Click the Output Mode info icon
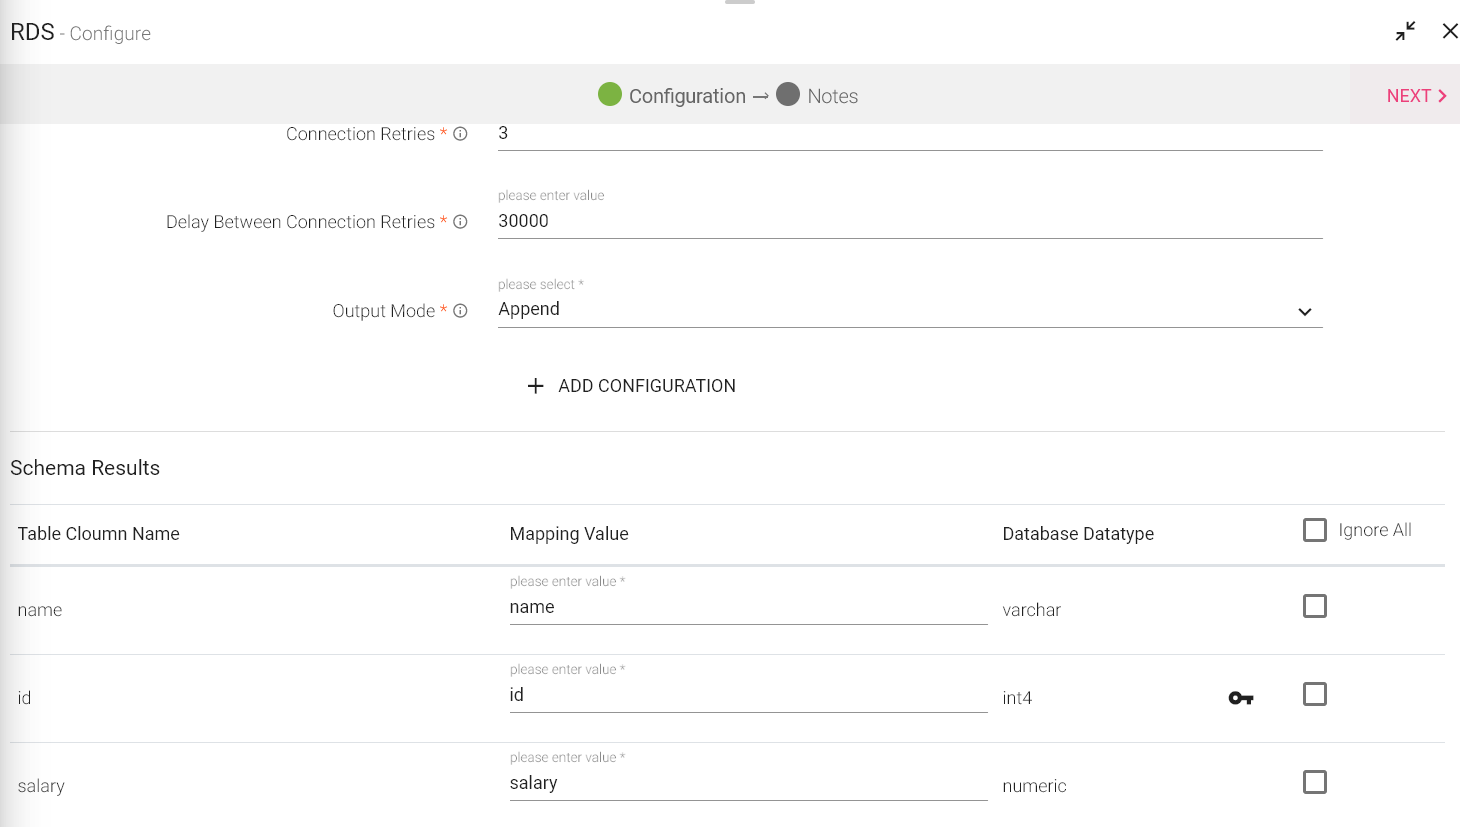This screenshot has width=1460, height=827. click(460, 311)
